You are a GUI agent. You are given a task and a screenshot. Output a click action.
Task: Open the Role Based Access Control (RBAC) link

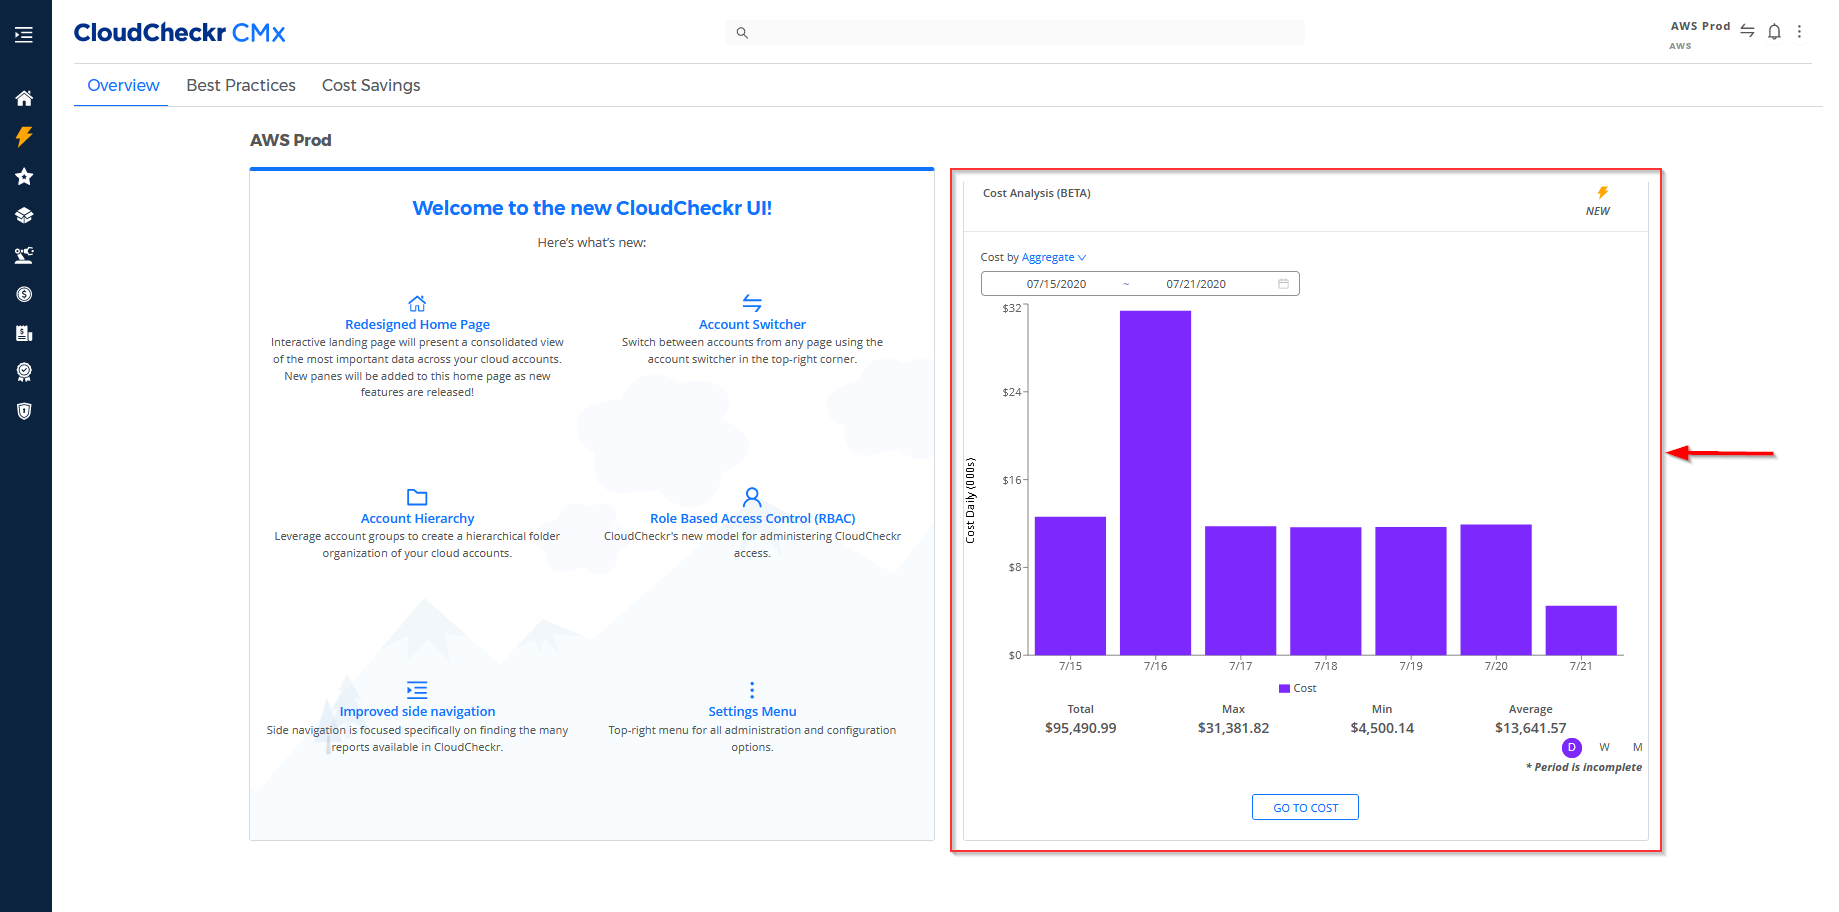point(752,518)
